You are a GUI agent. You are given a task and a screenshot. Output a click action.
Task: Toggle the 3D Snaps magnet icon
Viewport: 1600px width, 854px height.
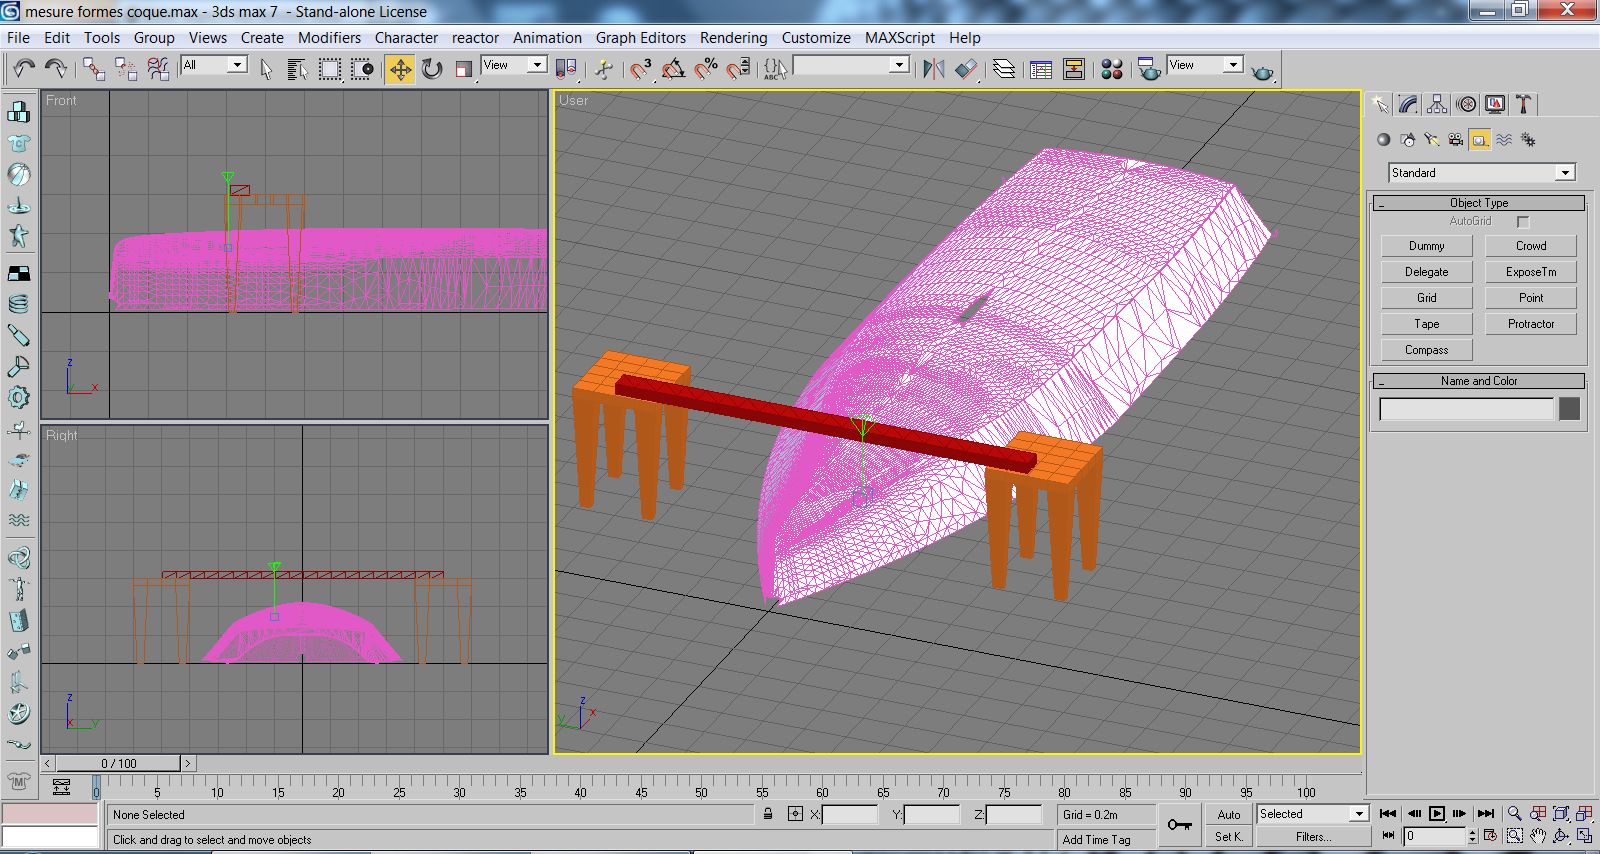[x=641, y=68]
